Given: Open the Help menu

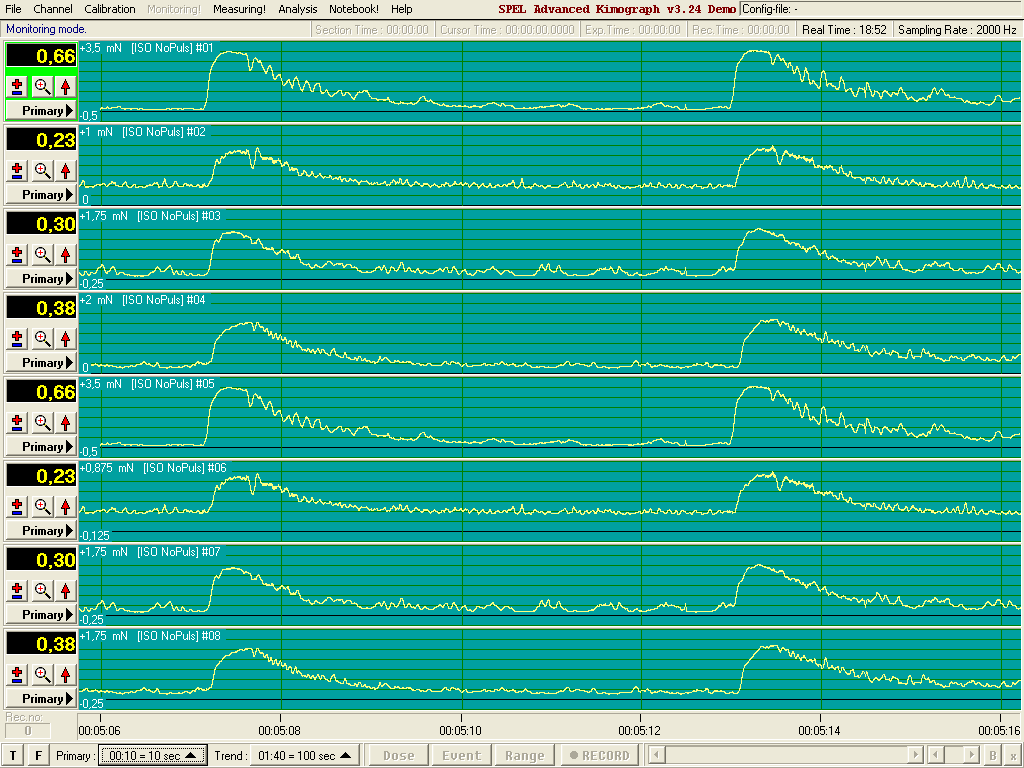Looking at the screenshot, I should click(x=402, y=9).
